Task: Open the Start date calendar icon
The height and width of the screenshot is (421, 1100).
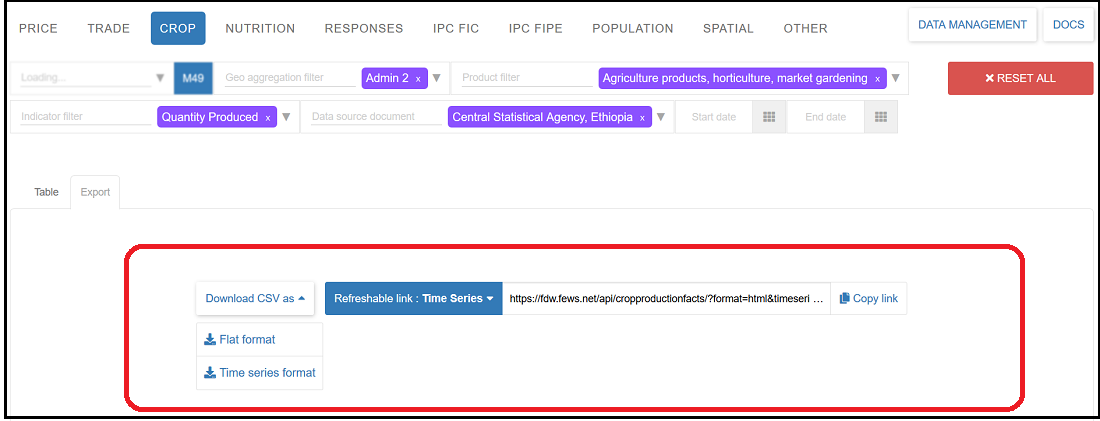Action: [x=769, y=117]
